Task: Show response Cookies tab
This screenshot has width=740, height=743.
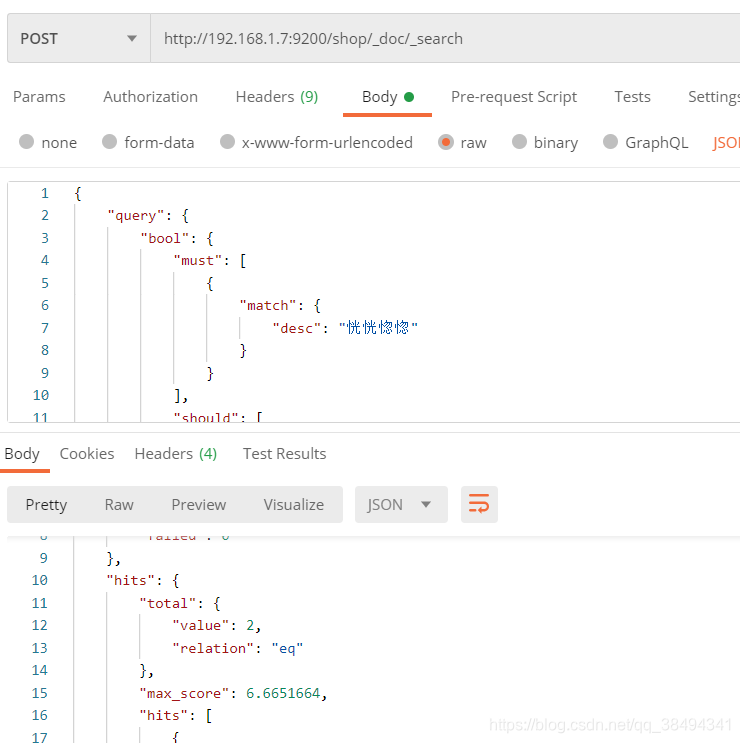Action: [x=87, y=453]
